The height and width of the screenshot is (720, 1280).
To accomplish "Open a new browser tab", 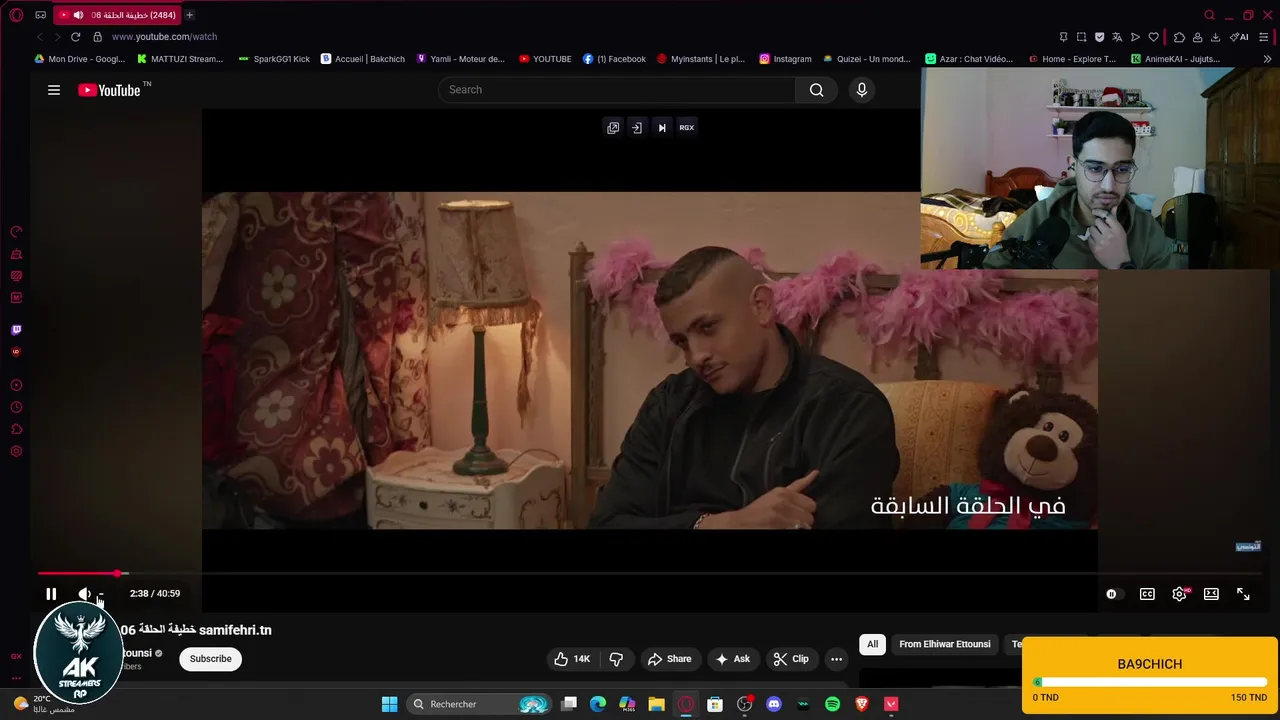I will tap(190, 15).
